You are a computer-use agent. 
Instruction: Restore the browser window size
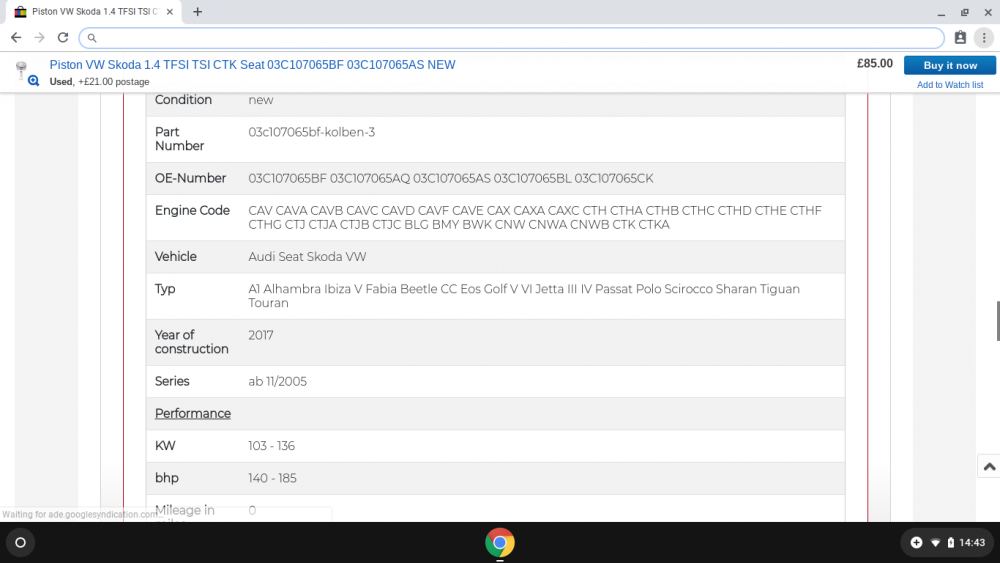coord(964,12)
